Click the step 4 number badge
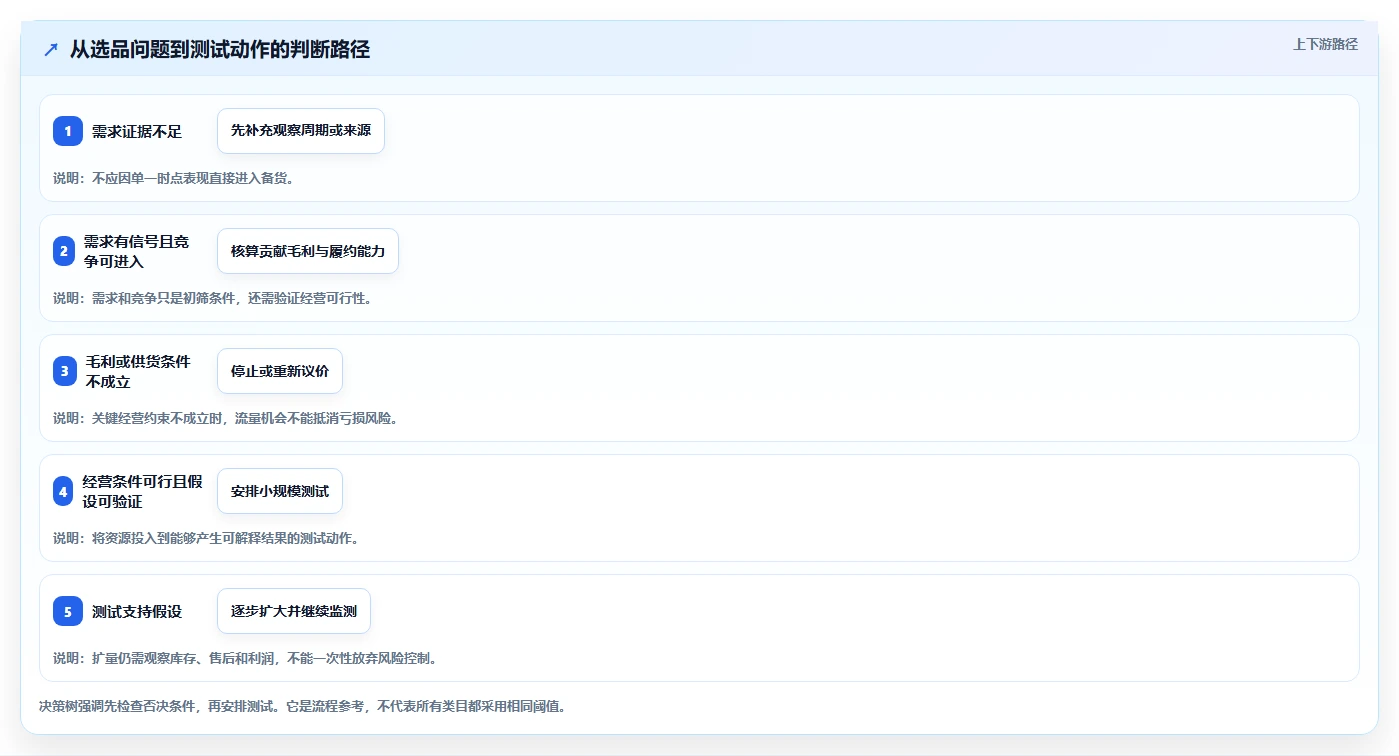The width and height of the screenshot is (1399, 756). pos(63,491)
